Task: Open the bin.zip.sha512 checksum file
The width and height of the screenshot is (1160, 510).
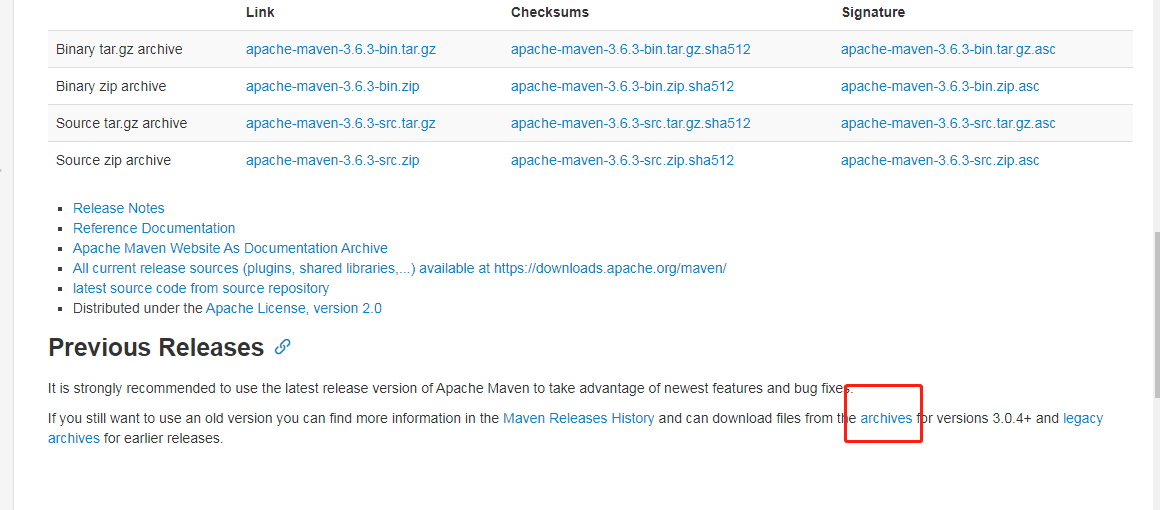Action: (x=622, y=86)
